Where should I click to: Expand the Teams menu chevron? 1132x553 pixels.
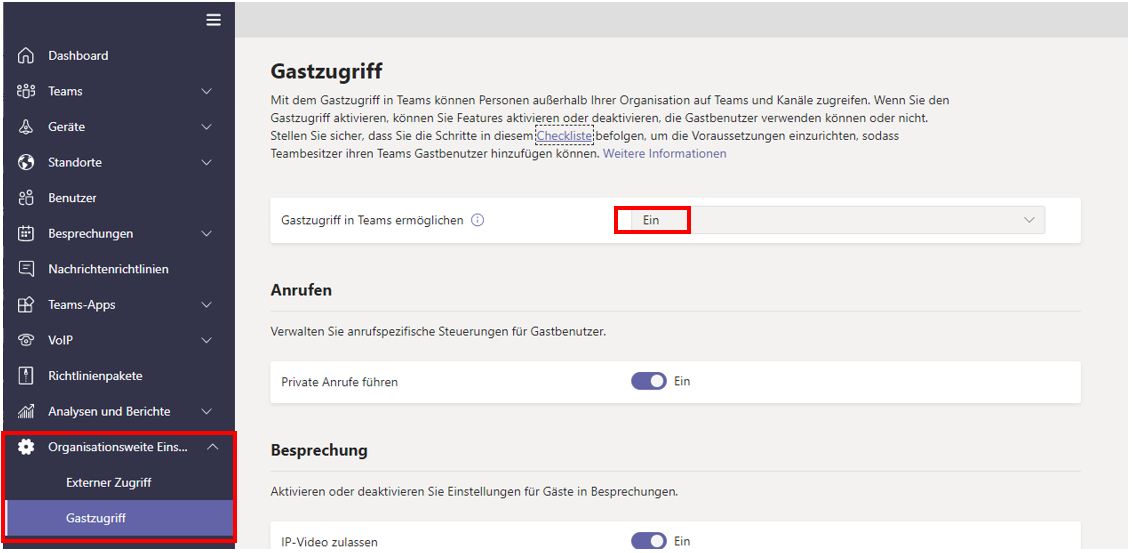206,92
